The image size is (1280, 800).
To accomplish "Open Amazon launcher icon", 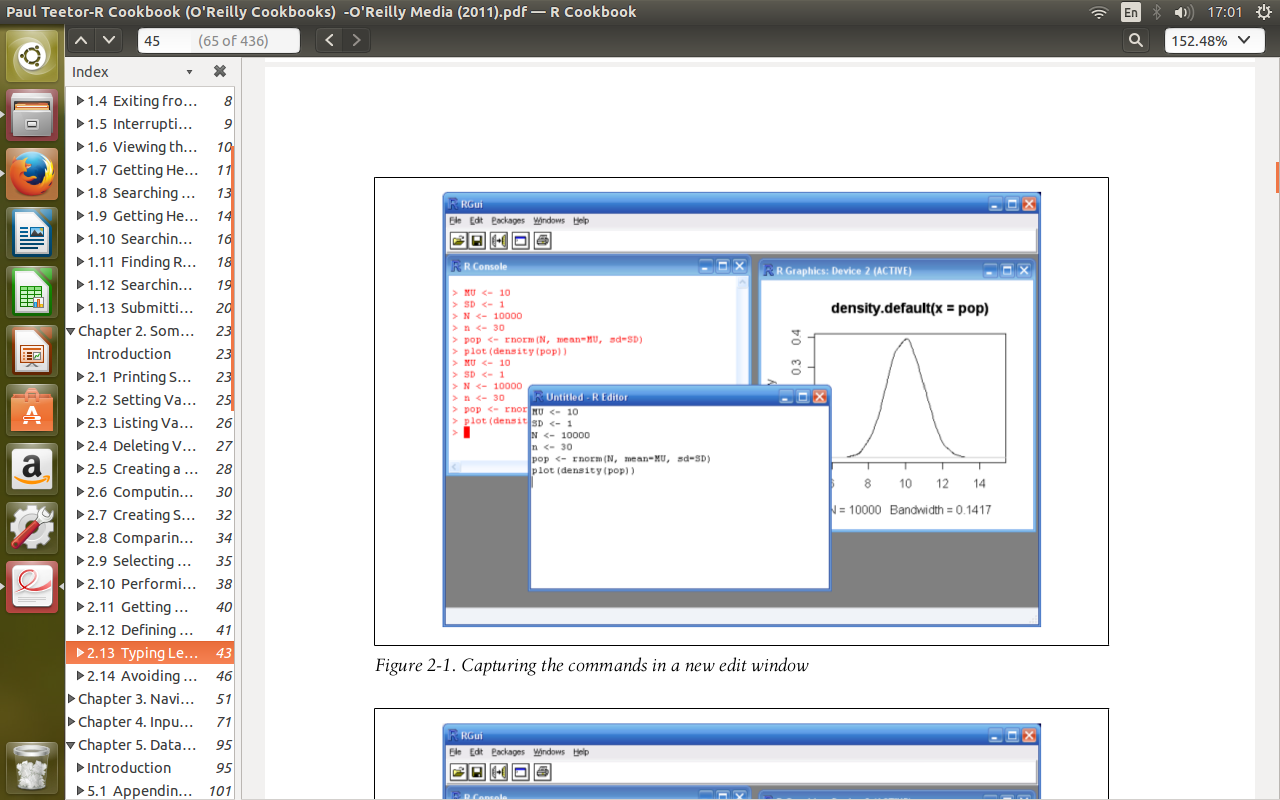I will click(32, 469).
